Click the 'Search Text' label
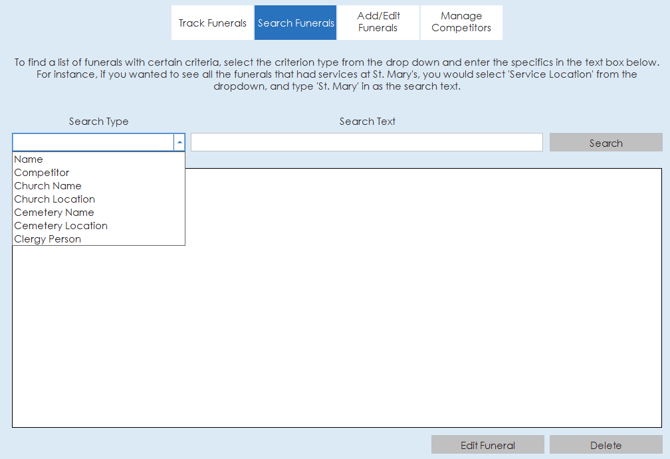Screen dimensions: 670x459 [367, 121]
